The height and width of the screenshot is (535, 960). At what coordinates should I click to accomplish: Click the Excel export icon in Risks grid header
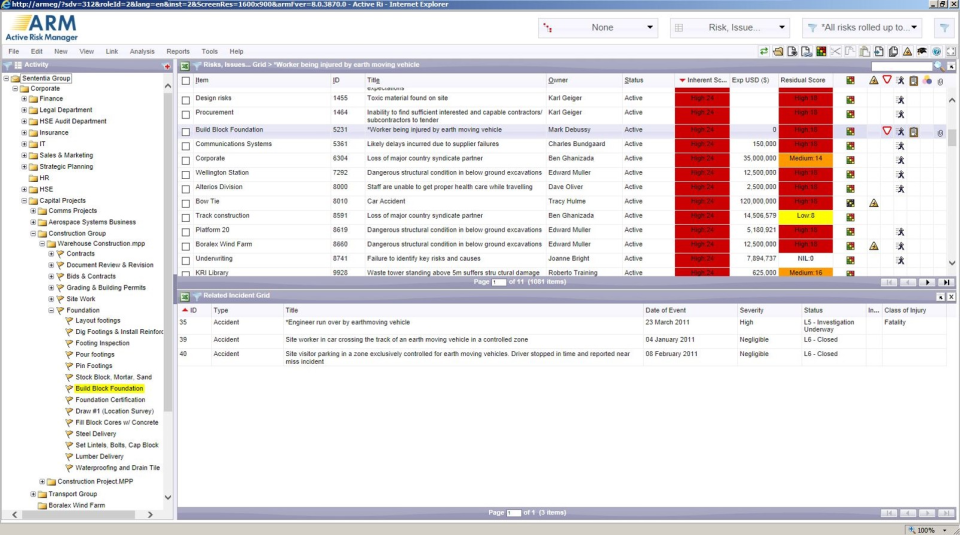click(x=185, y=65)
